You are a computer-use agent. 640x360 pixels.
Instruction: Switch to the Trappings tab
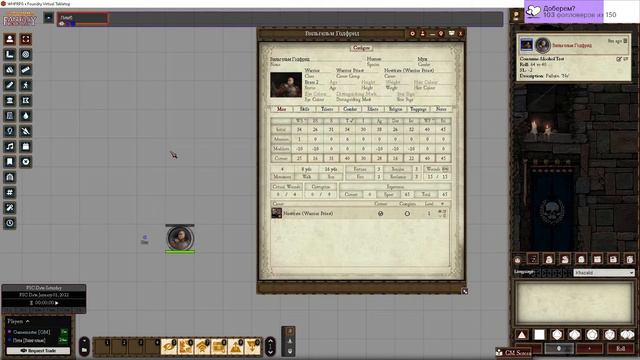(418, 109)
